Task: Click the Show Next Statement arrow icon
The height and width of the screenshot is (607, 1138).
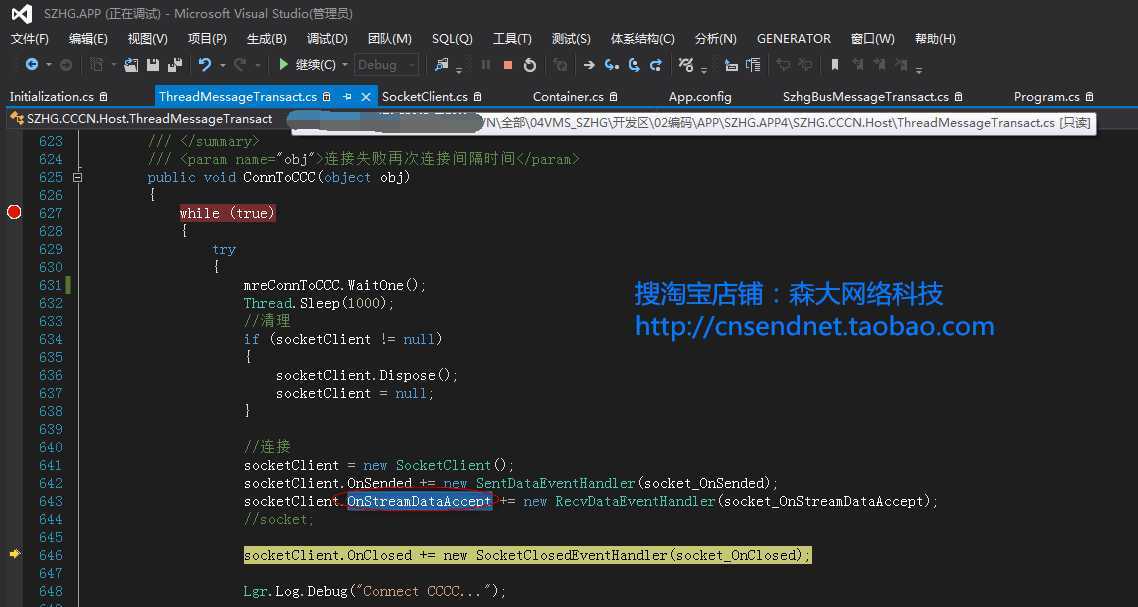Action: [x=589, y=65]
